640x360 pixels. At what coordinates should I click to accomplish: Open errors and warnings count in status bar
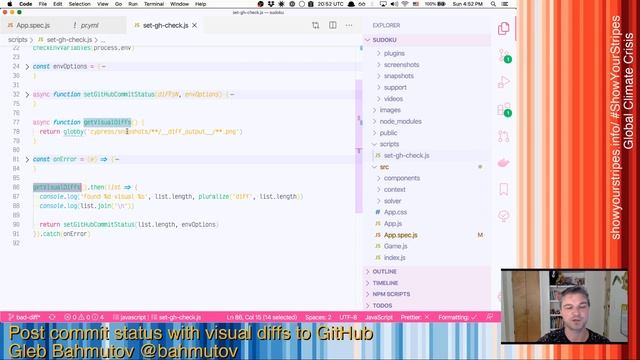point(84,317)
